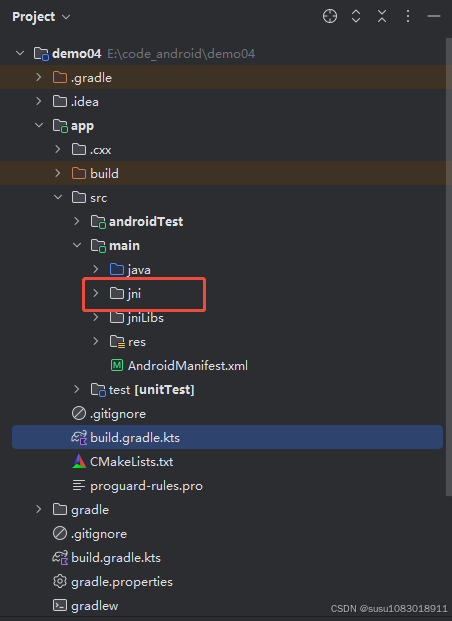452x621 pixels.
Task: Click the gradle.properties gear icon
Action: point(60,581)
